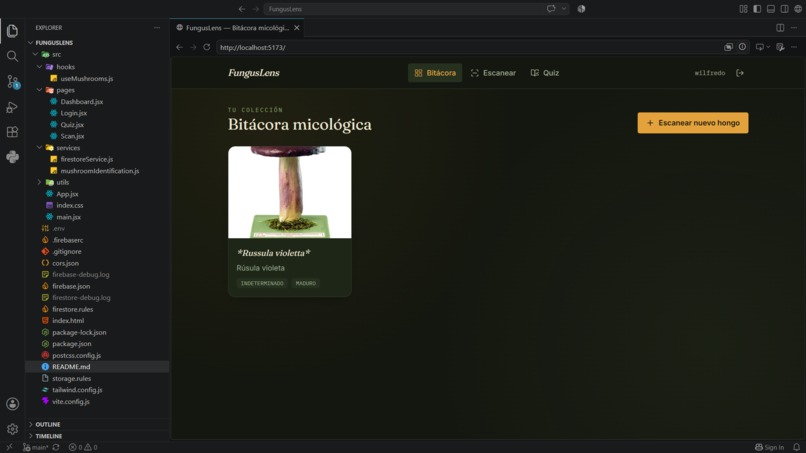Select the Bitácora nav item
This screenshot has width=806, height=453.
(435, 73)
